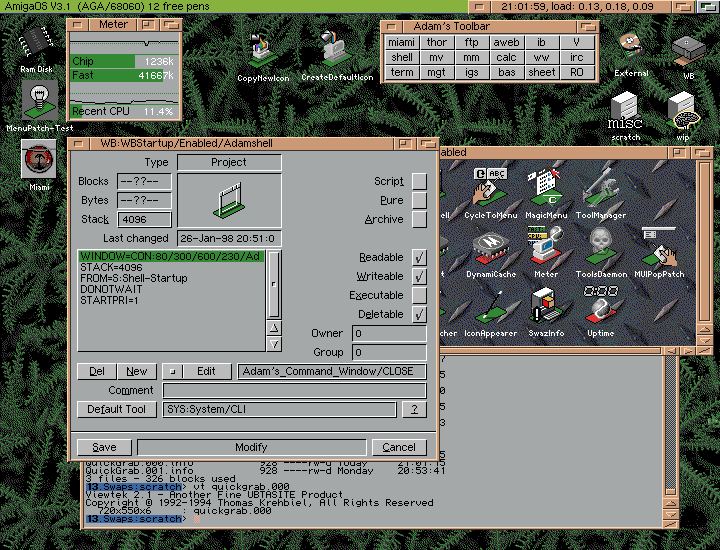Open the WB disk icon
720x550 pixels.
[688, 51]
